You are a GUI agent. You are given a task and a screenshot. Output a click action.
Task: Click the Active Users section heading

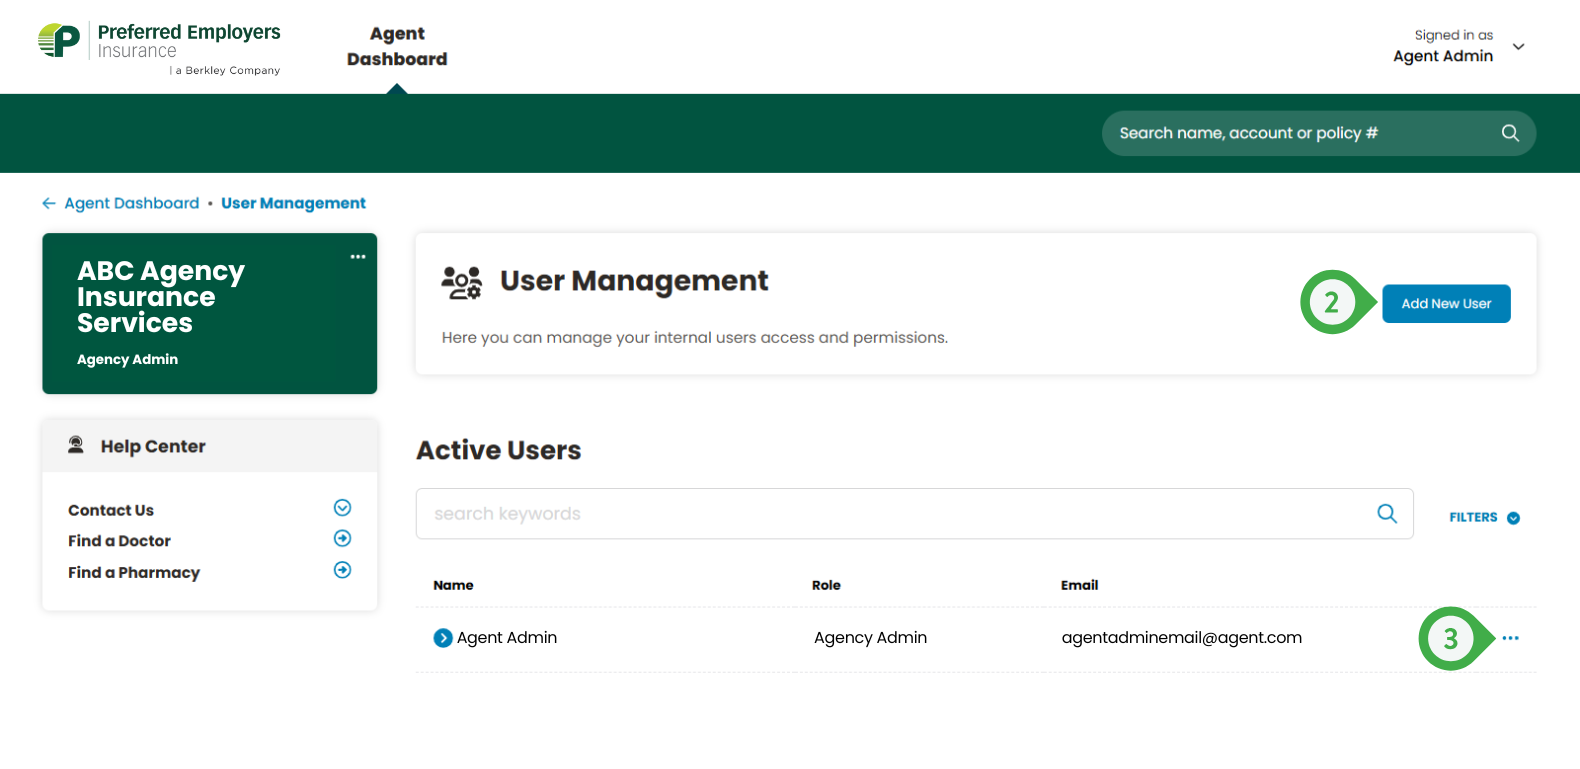click(498, 450)
